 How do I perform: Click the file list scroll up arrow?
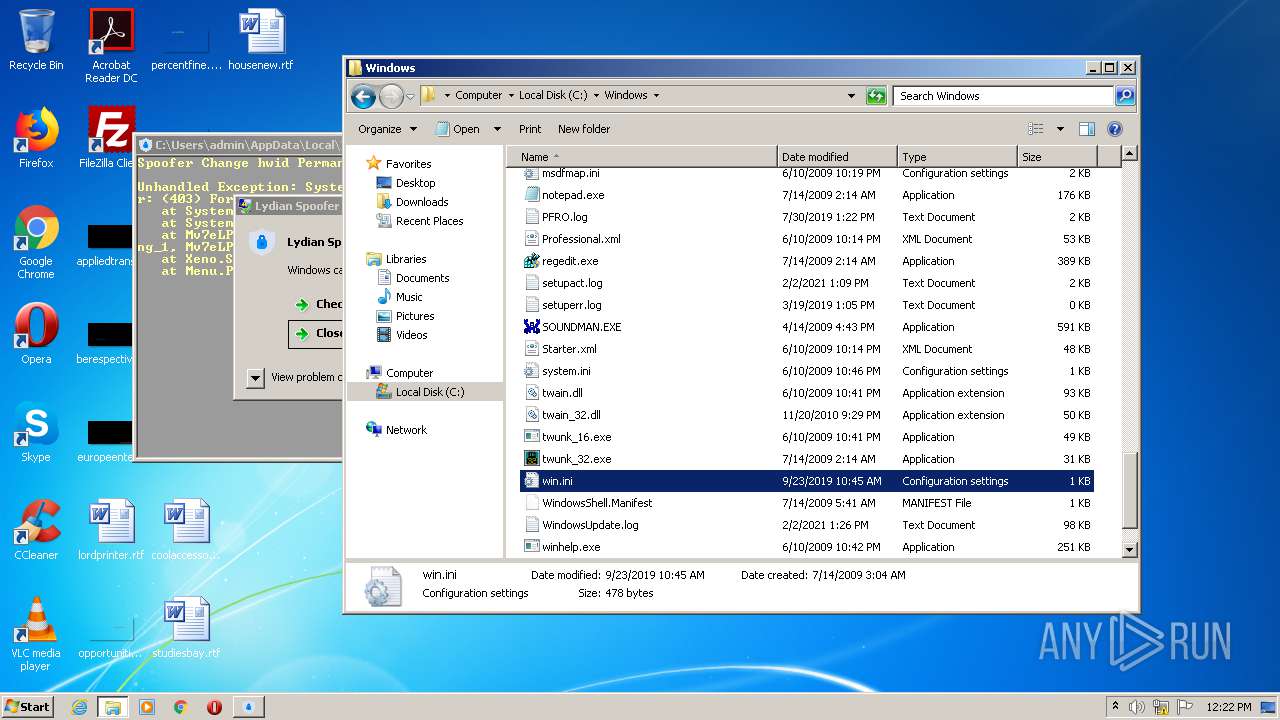click(1129, 154)
